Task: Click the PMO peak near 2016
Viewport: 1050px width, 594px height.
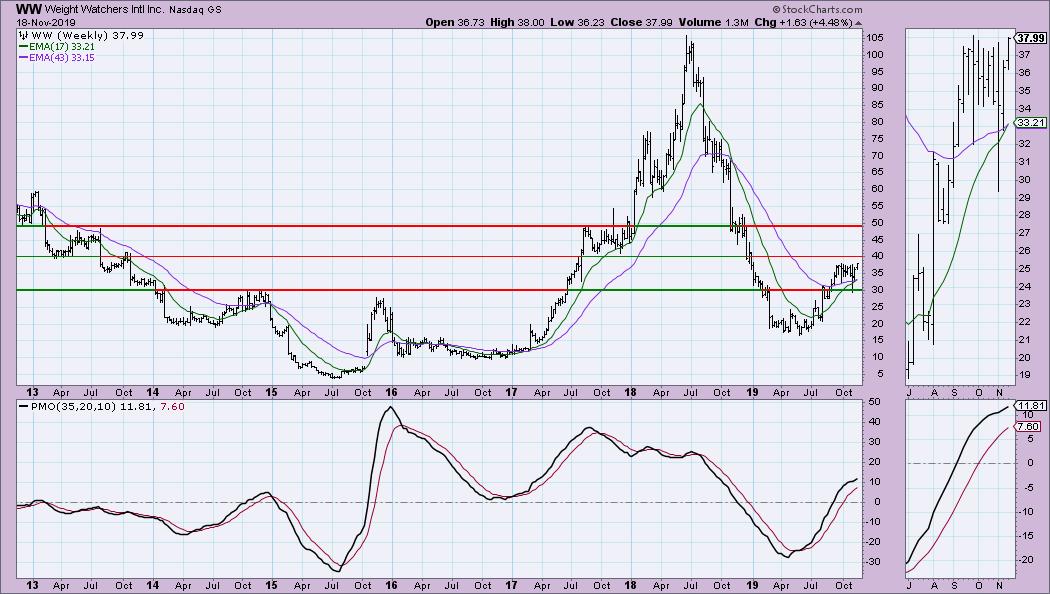Action: click(390, 407)
